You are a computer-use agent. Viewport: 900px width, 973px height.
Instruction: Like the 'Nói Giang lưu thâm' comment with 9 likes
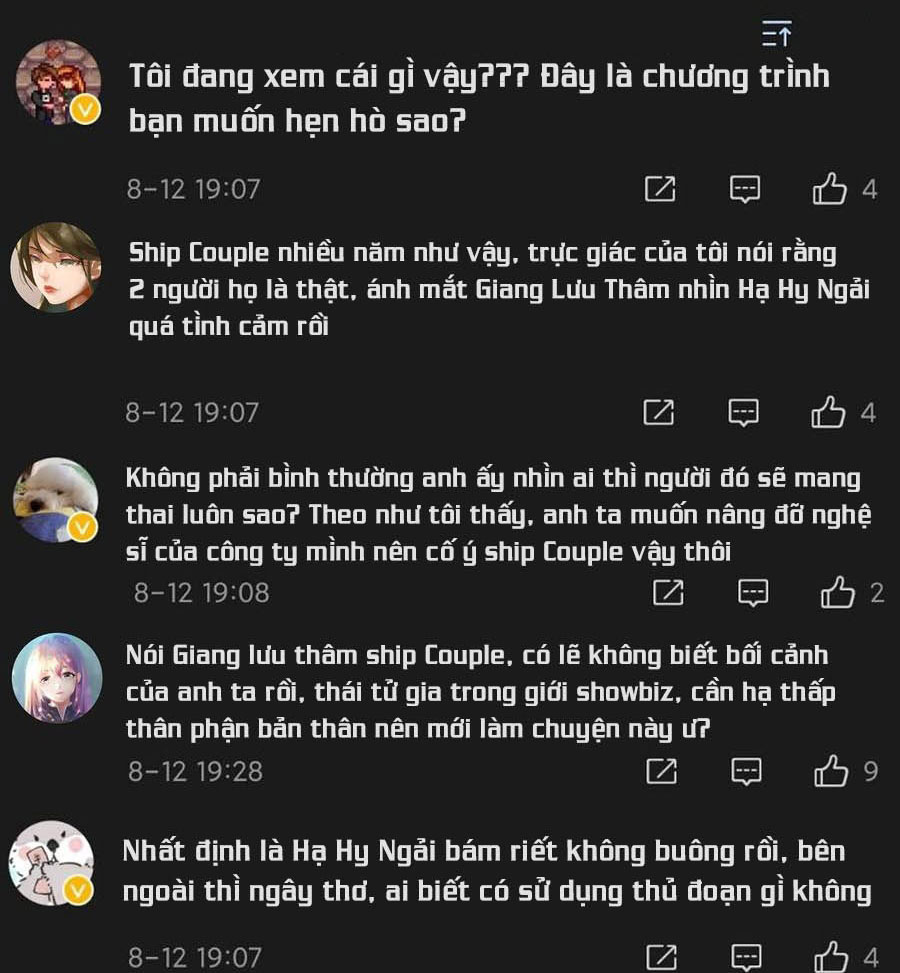(x=830, y=771)
